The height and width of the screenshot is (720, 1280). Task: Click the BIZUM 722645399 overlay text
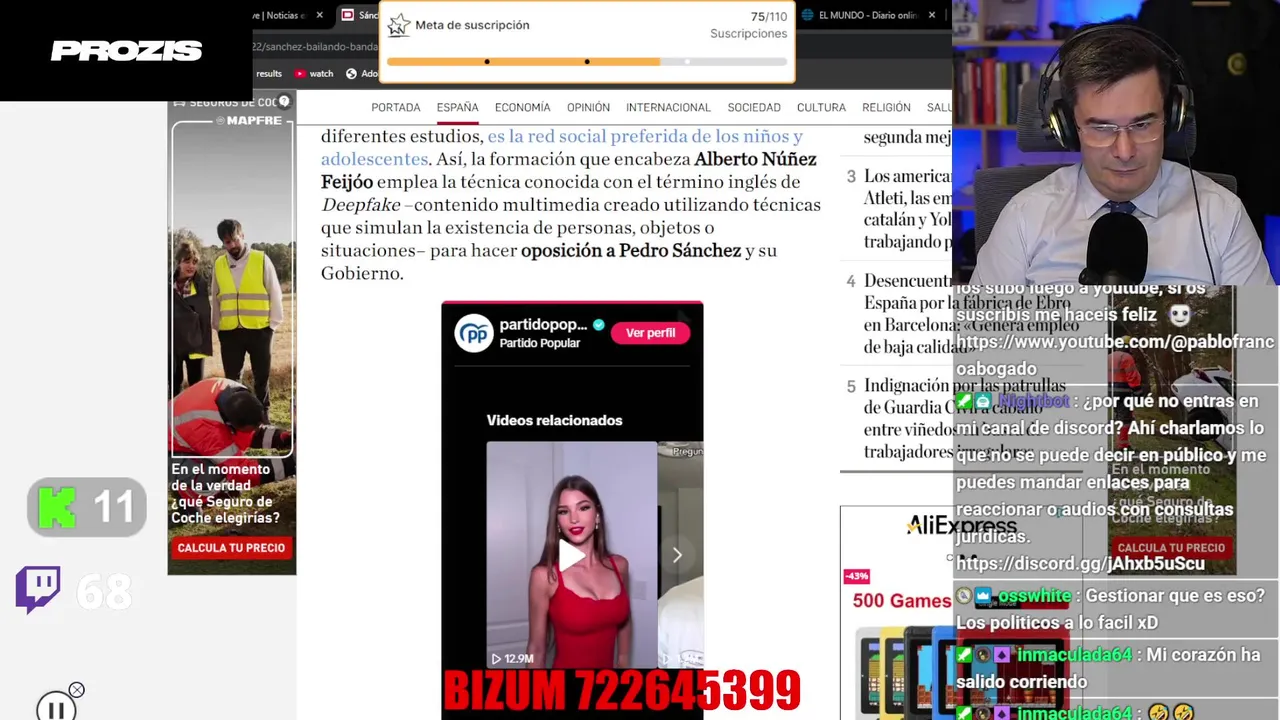click(622, 690)
